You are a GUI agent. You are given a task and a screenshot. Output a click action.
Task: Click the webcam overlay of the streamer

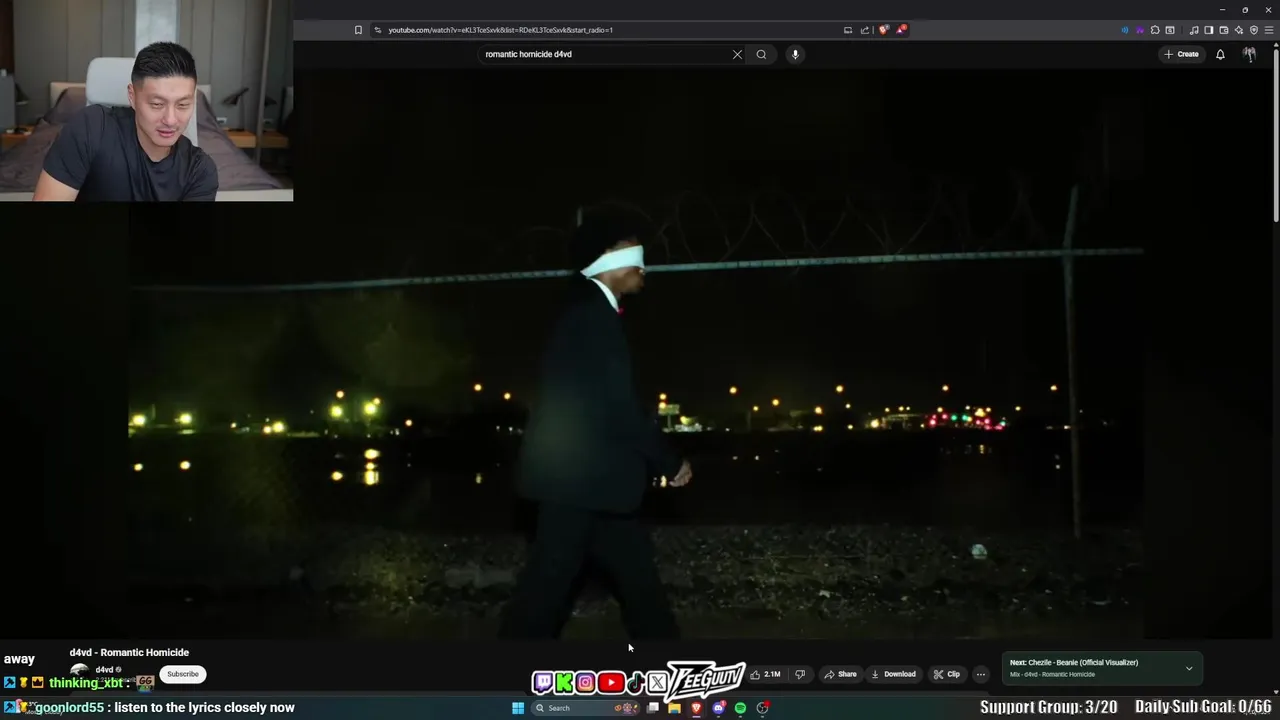pos(146,100)
